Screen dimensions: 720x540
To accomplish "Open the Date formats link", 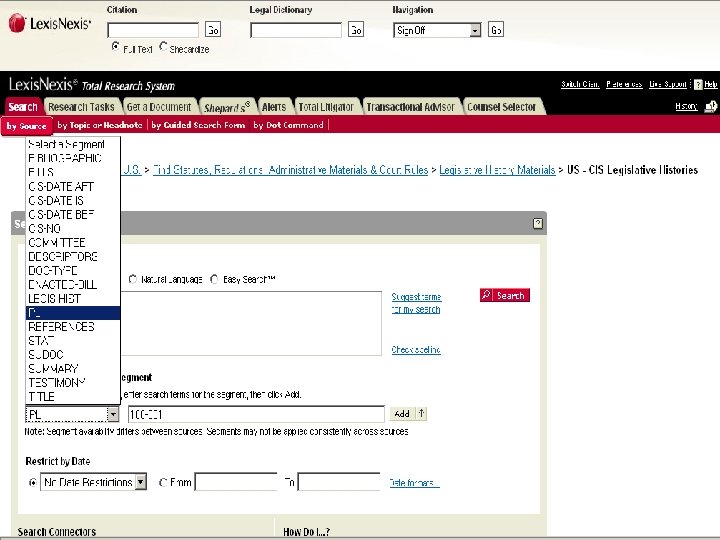I will pos(414,483).
